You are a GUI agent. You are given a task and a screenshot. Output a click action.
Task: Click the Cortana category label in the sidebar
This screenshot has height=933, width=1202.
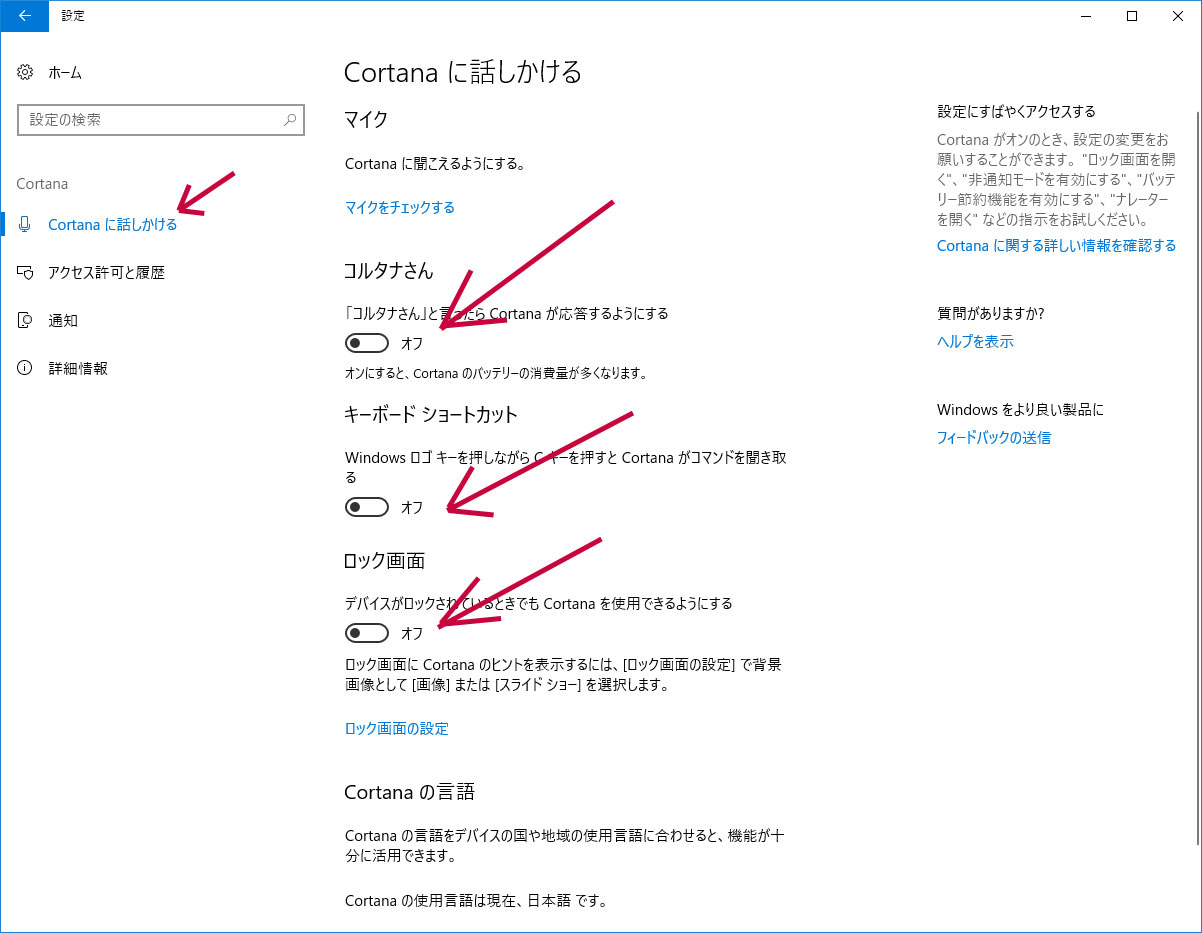click(43, 184)
